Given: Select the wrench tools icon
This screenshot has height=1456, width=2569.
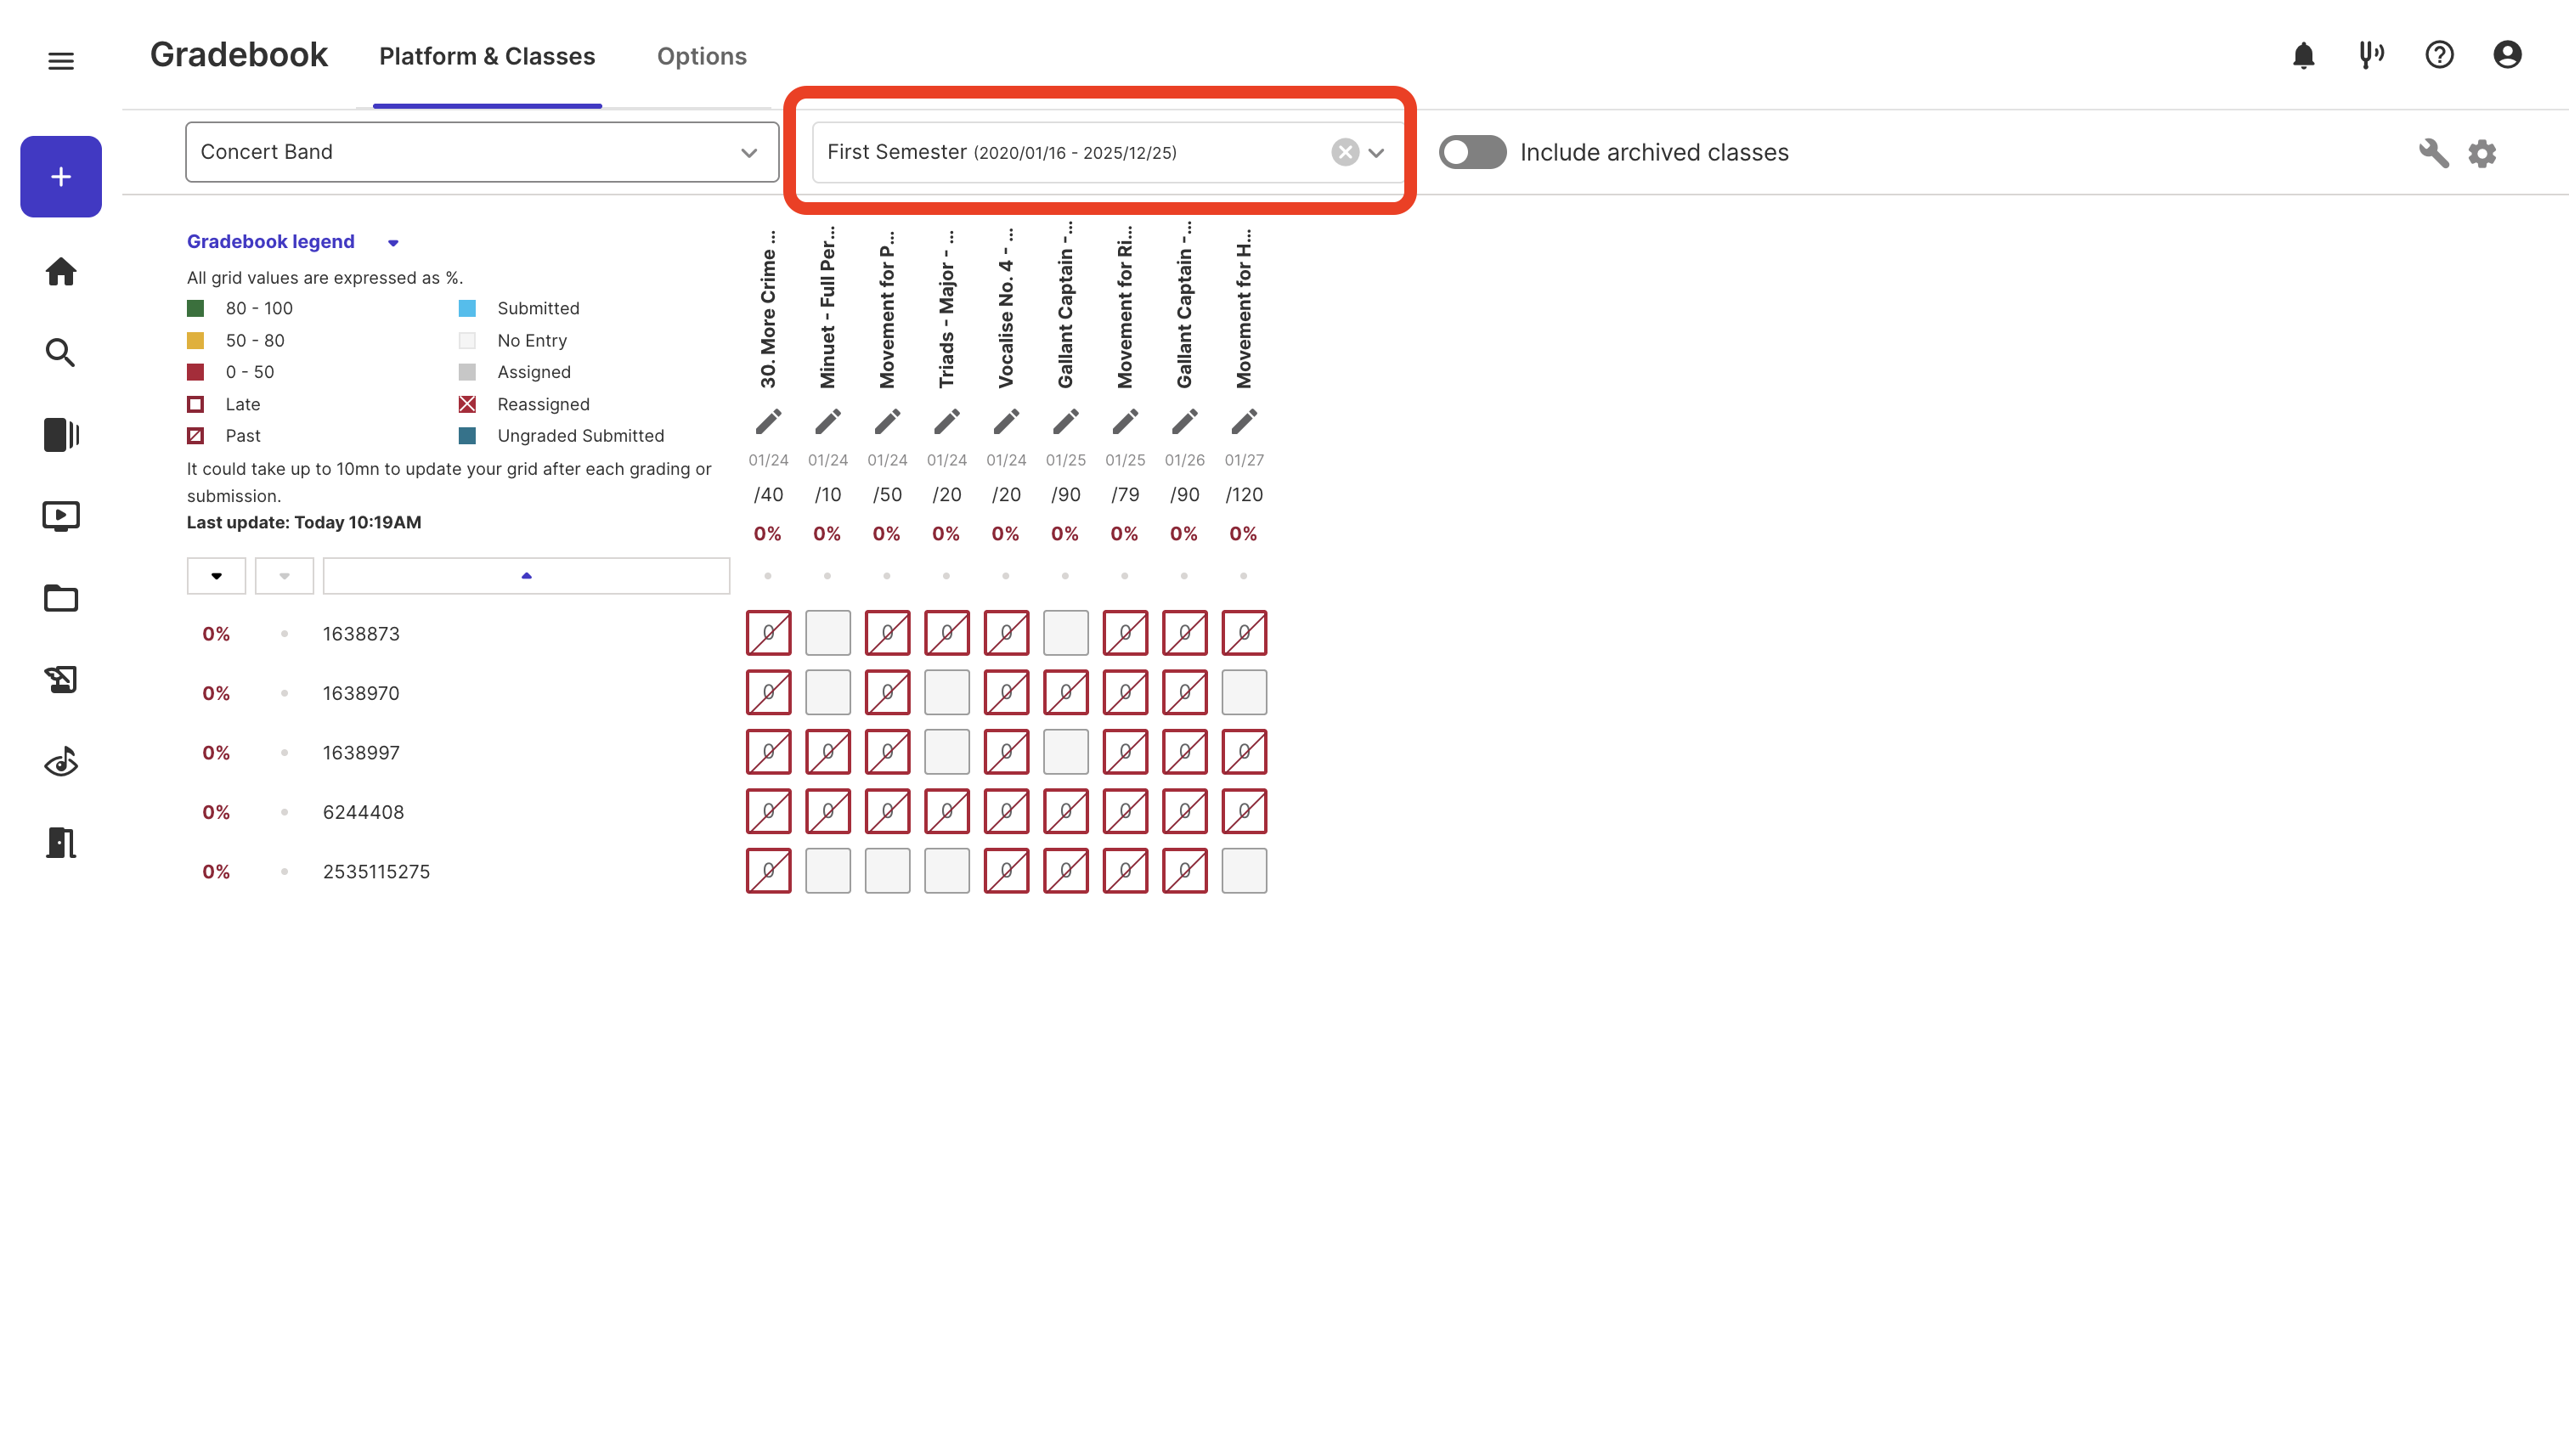Looking at the screenshot, I should [2435, 153].
